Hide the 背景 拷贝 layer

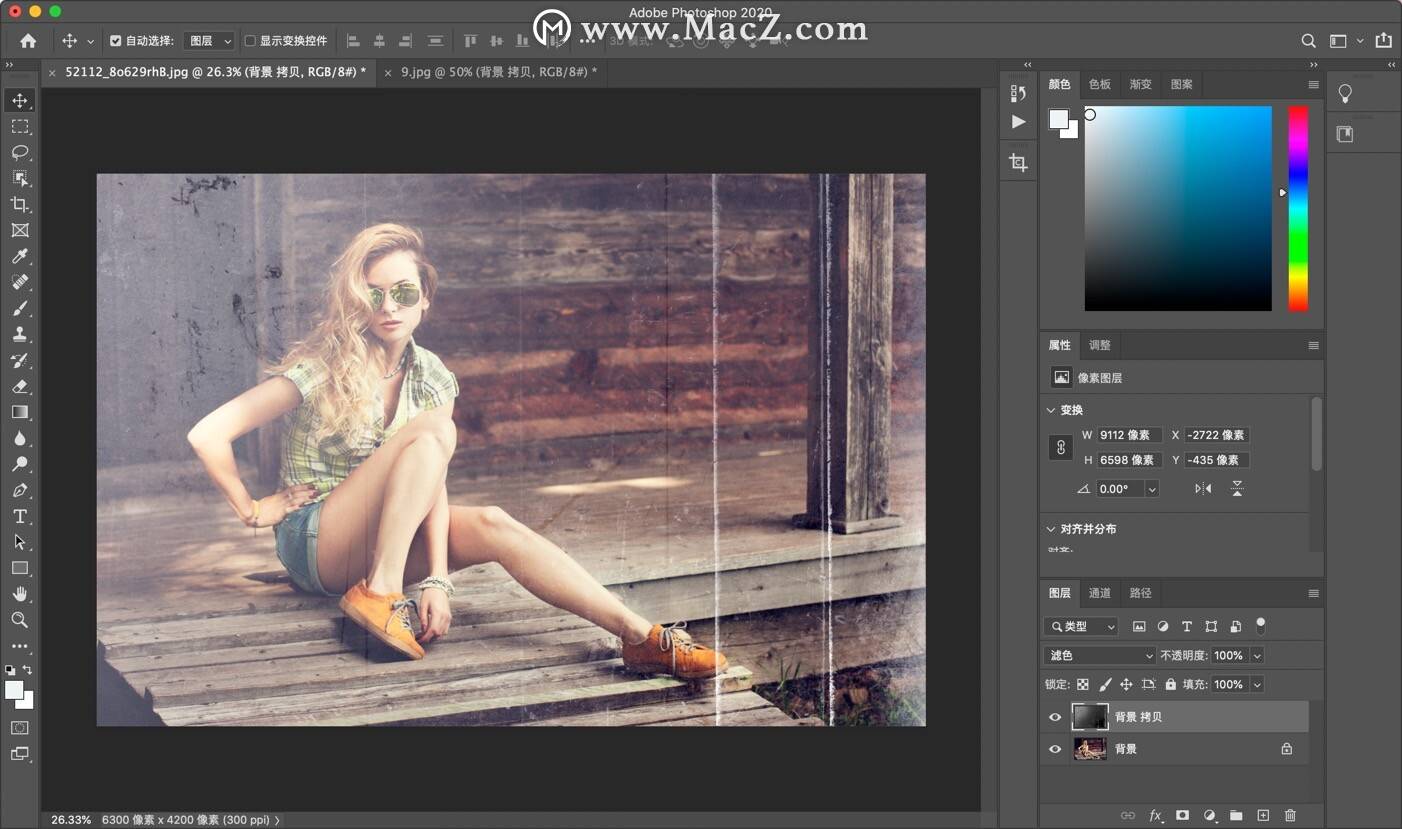tap(1054, 717)
